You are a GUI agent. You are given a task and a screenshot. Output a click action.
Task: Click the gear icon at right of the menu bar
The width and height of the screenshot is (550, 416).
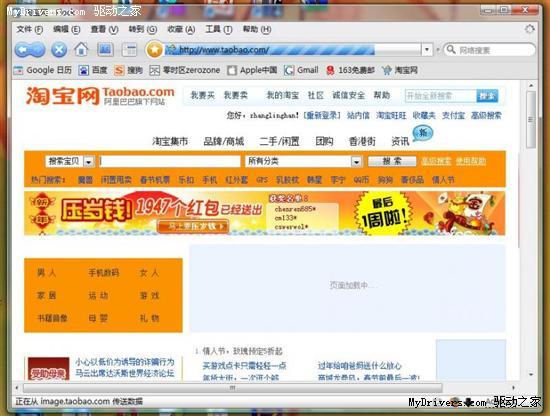(529, 29)
